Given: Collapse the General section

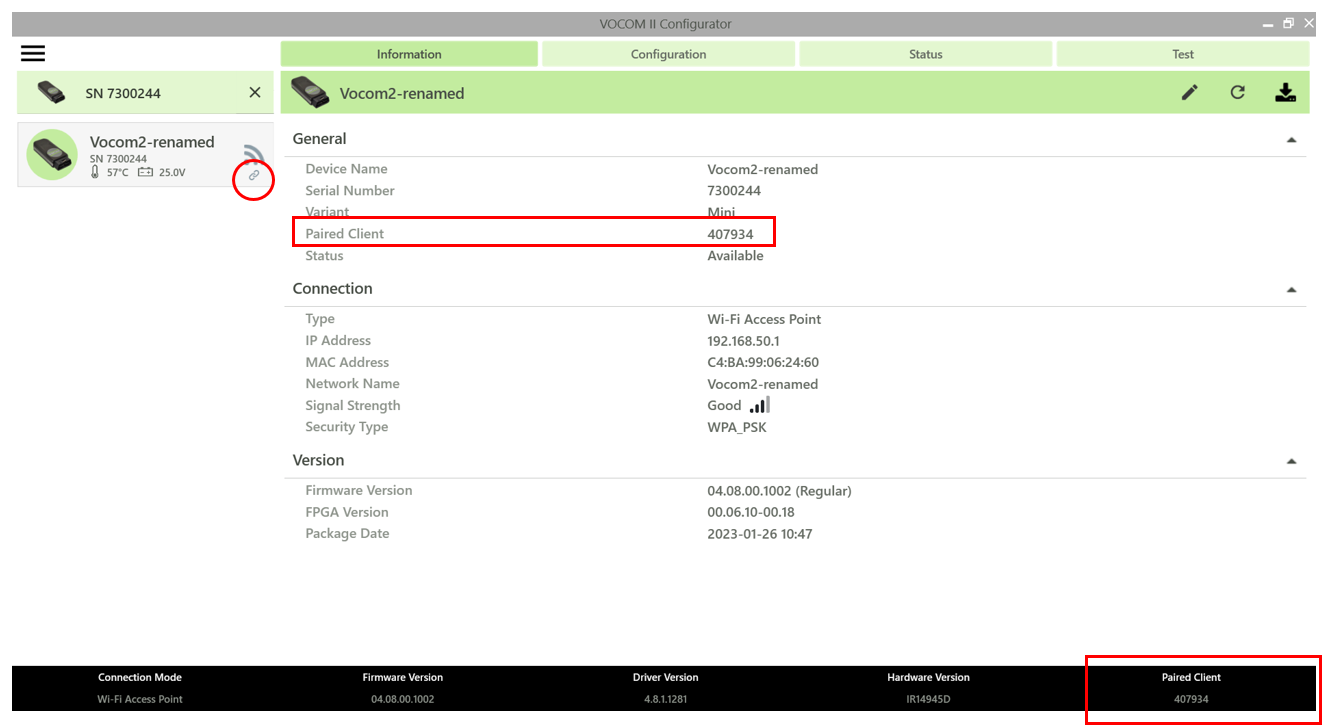Looking at the screenshot, I should point(1291,140).
